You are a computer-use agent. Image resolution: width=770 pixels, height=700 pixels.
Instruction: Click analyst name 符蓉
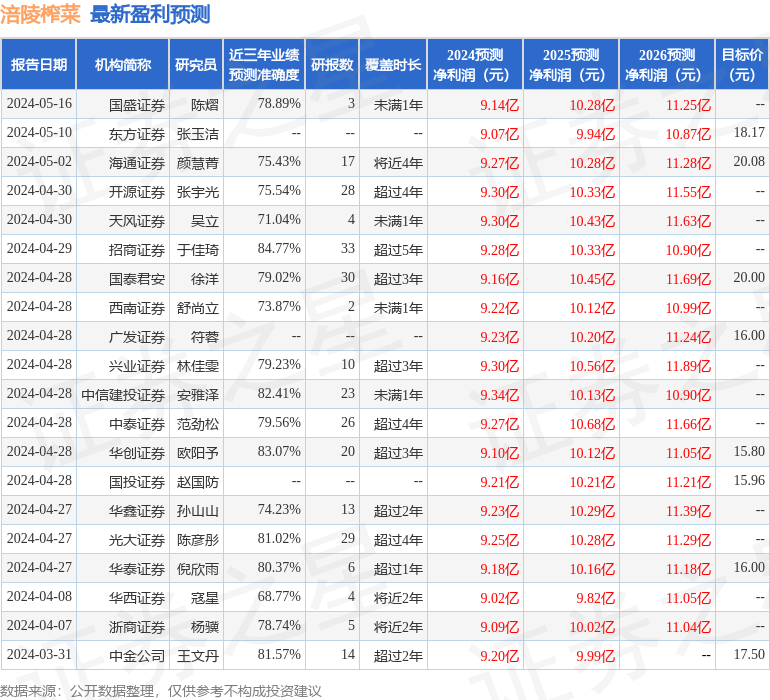(x=205, y=337)
